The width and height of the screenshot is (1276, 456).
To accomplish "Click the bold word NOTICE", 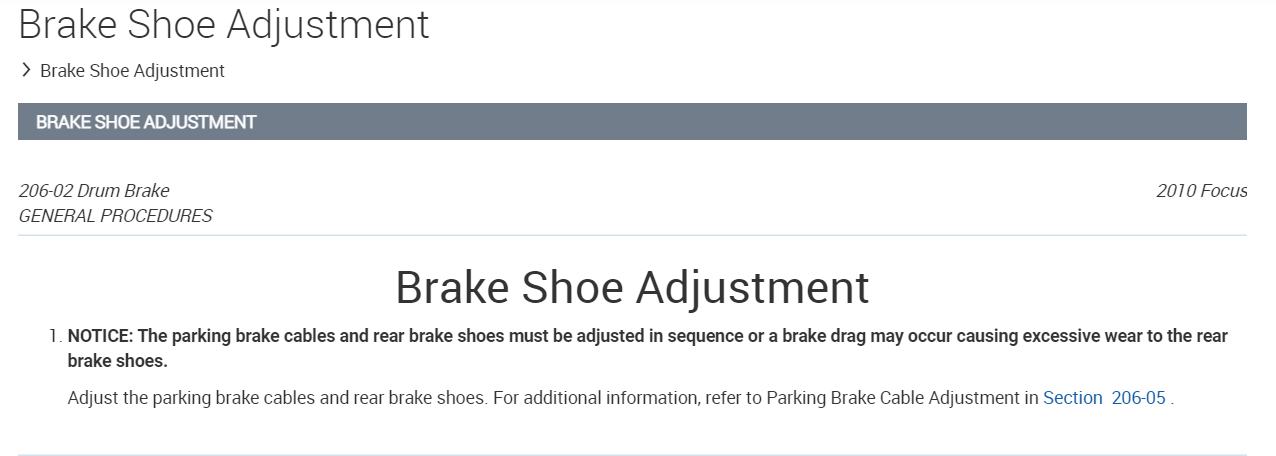I will (98, 336).
